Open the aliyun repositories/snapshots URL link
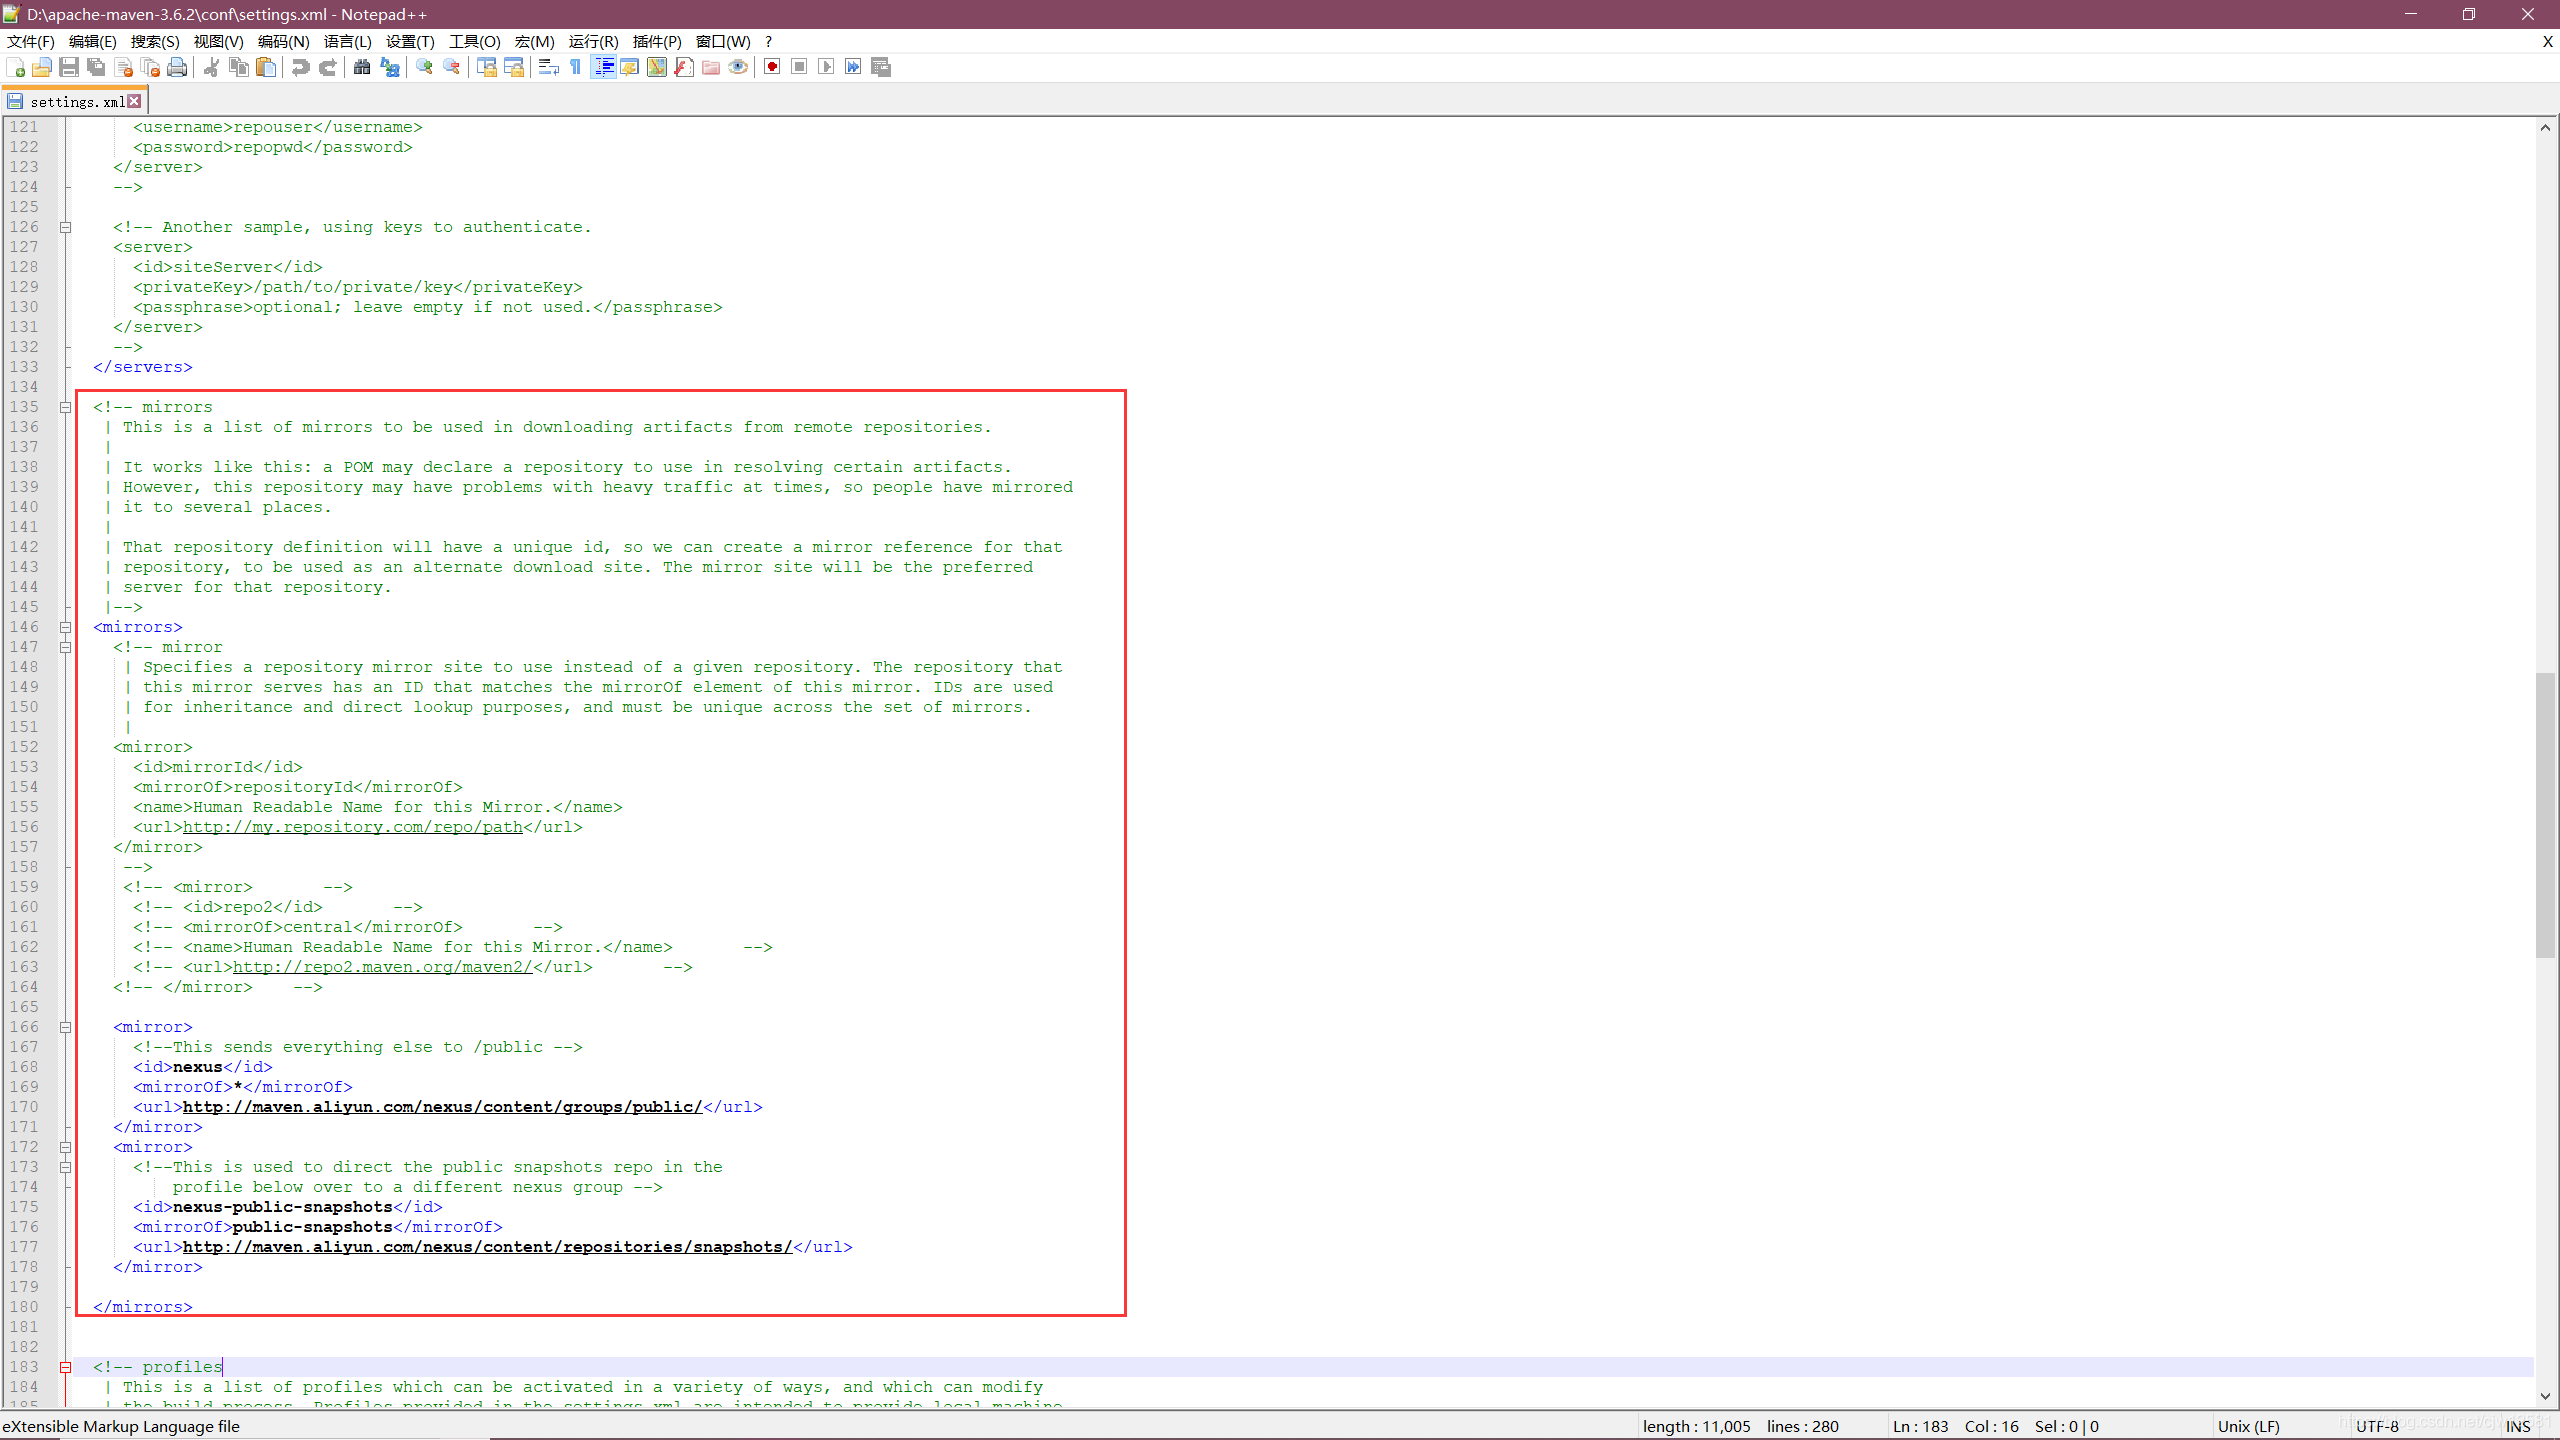The height and width of the screenshot is (1440, 2560). 487,1247
